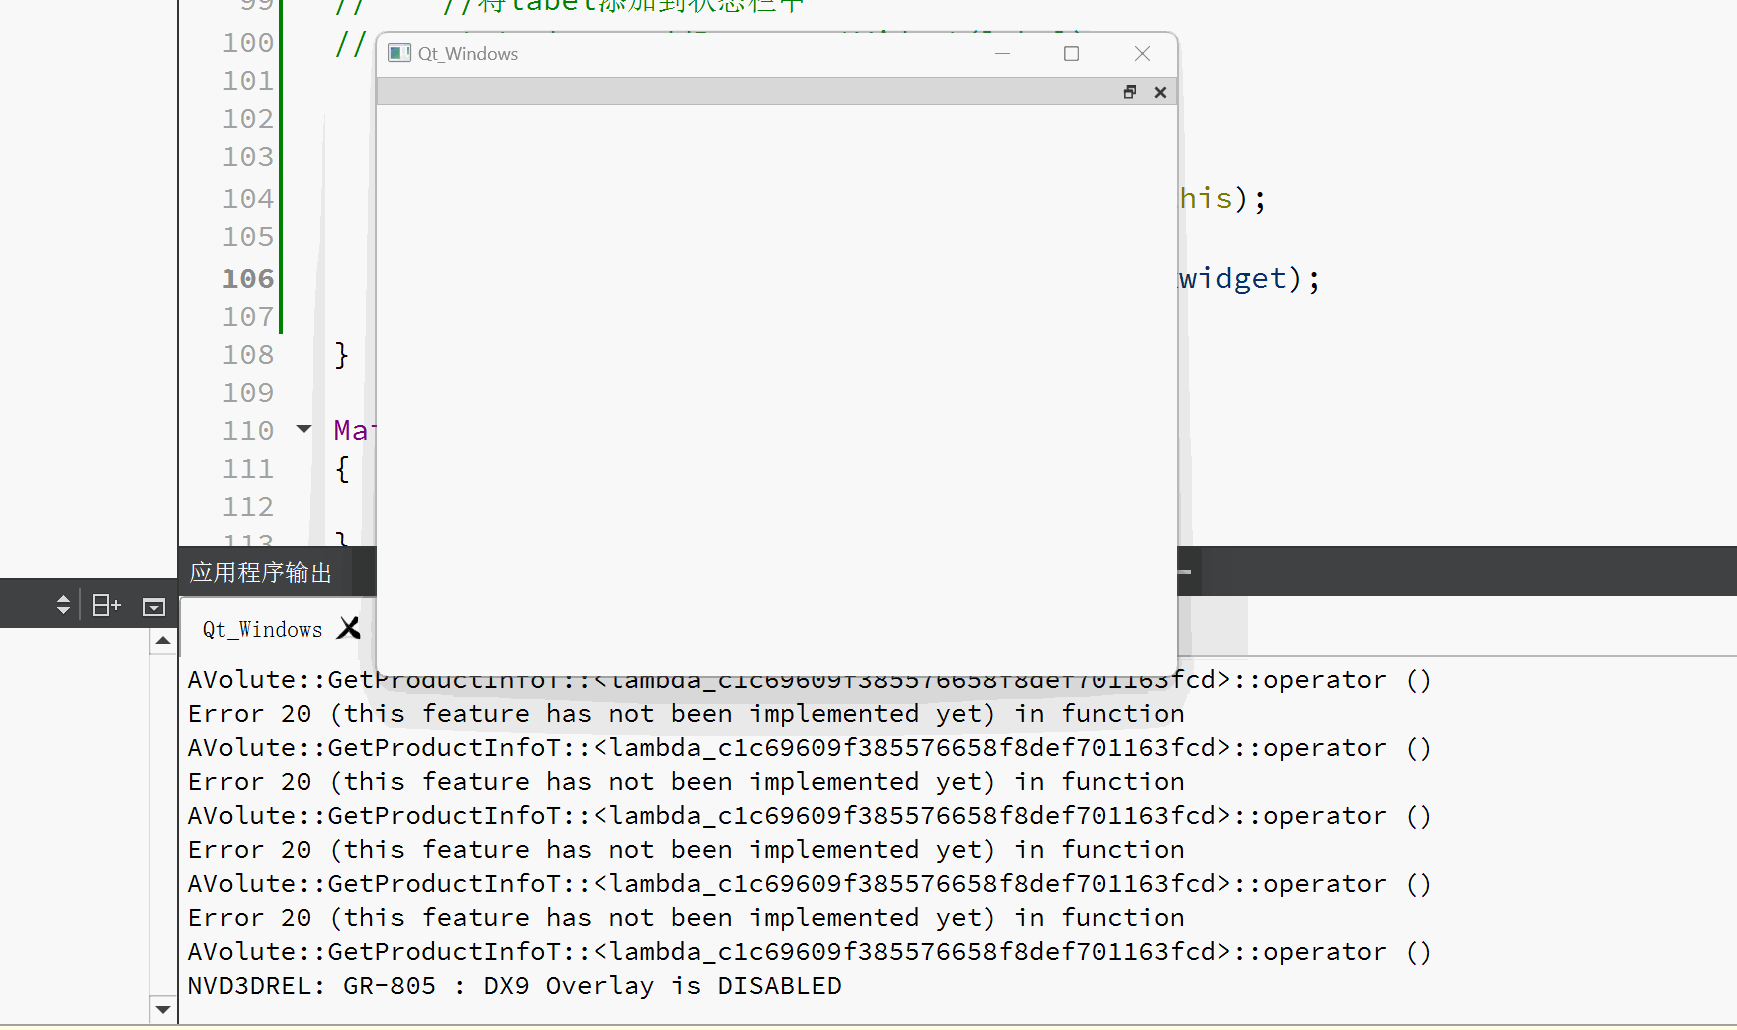This screenshot has height=1030, width=1737.
Task: Click line number 112 in the editor gutter
Action: click(248, 507)
